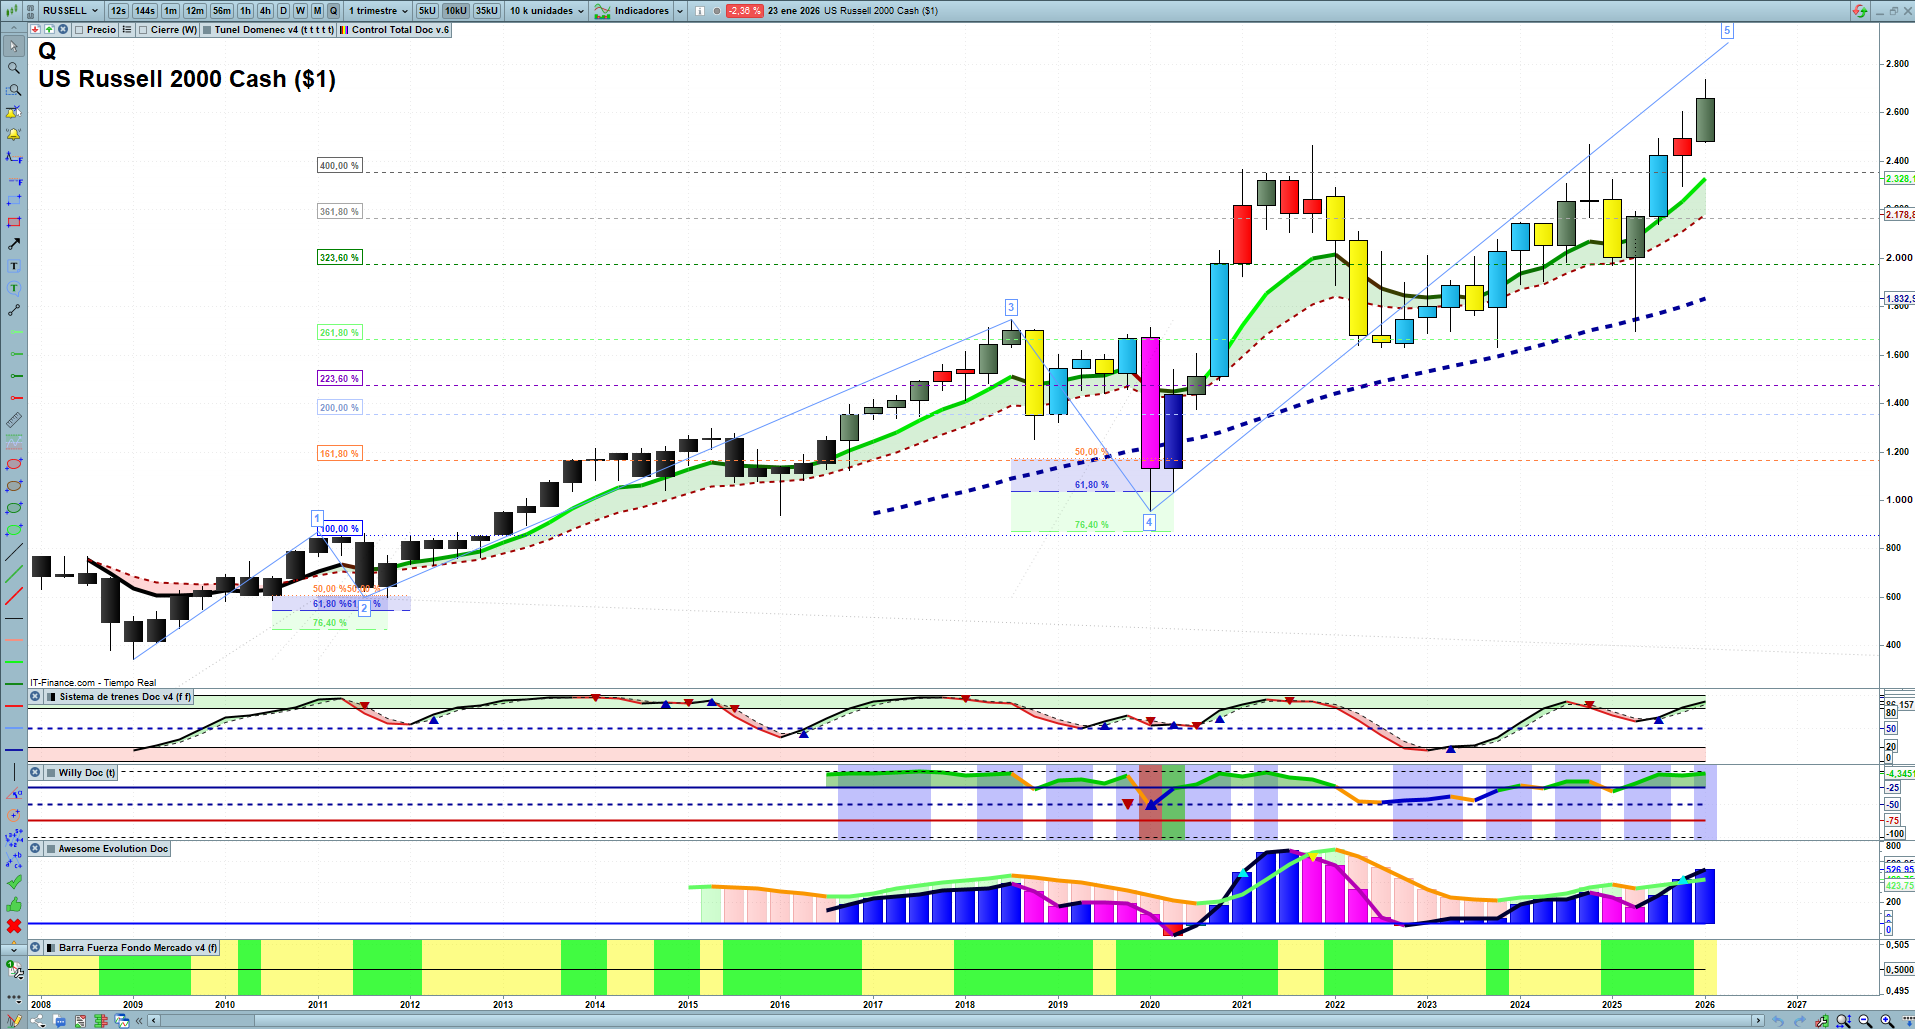This screenshot has height=1029, width=1915.
Task: Select the arrow pointer tool in the left toolbar
Action: pos(14,46)
